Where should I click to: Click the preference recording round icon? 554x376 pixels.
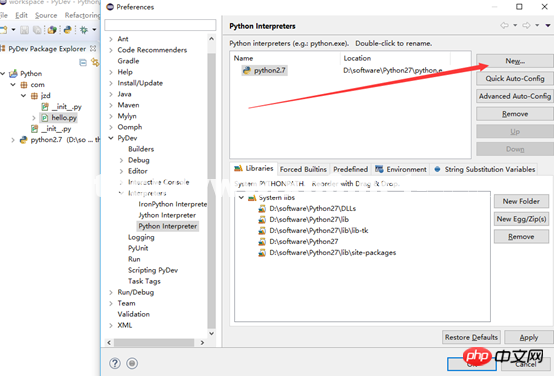[132, 363]
